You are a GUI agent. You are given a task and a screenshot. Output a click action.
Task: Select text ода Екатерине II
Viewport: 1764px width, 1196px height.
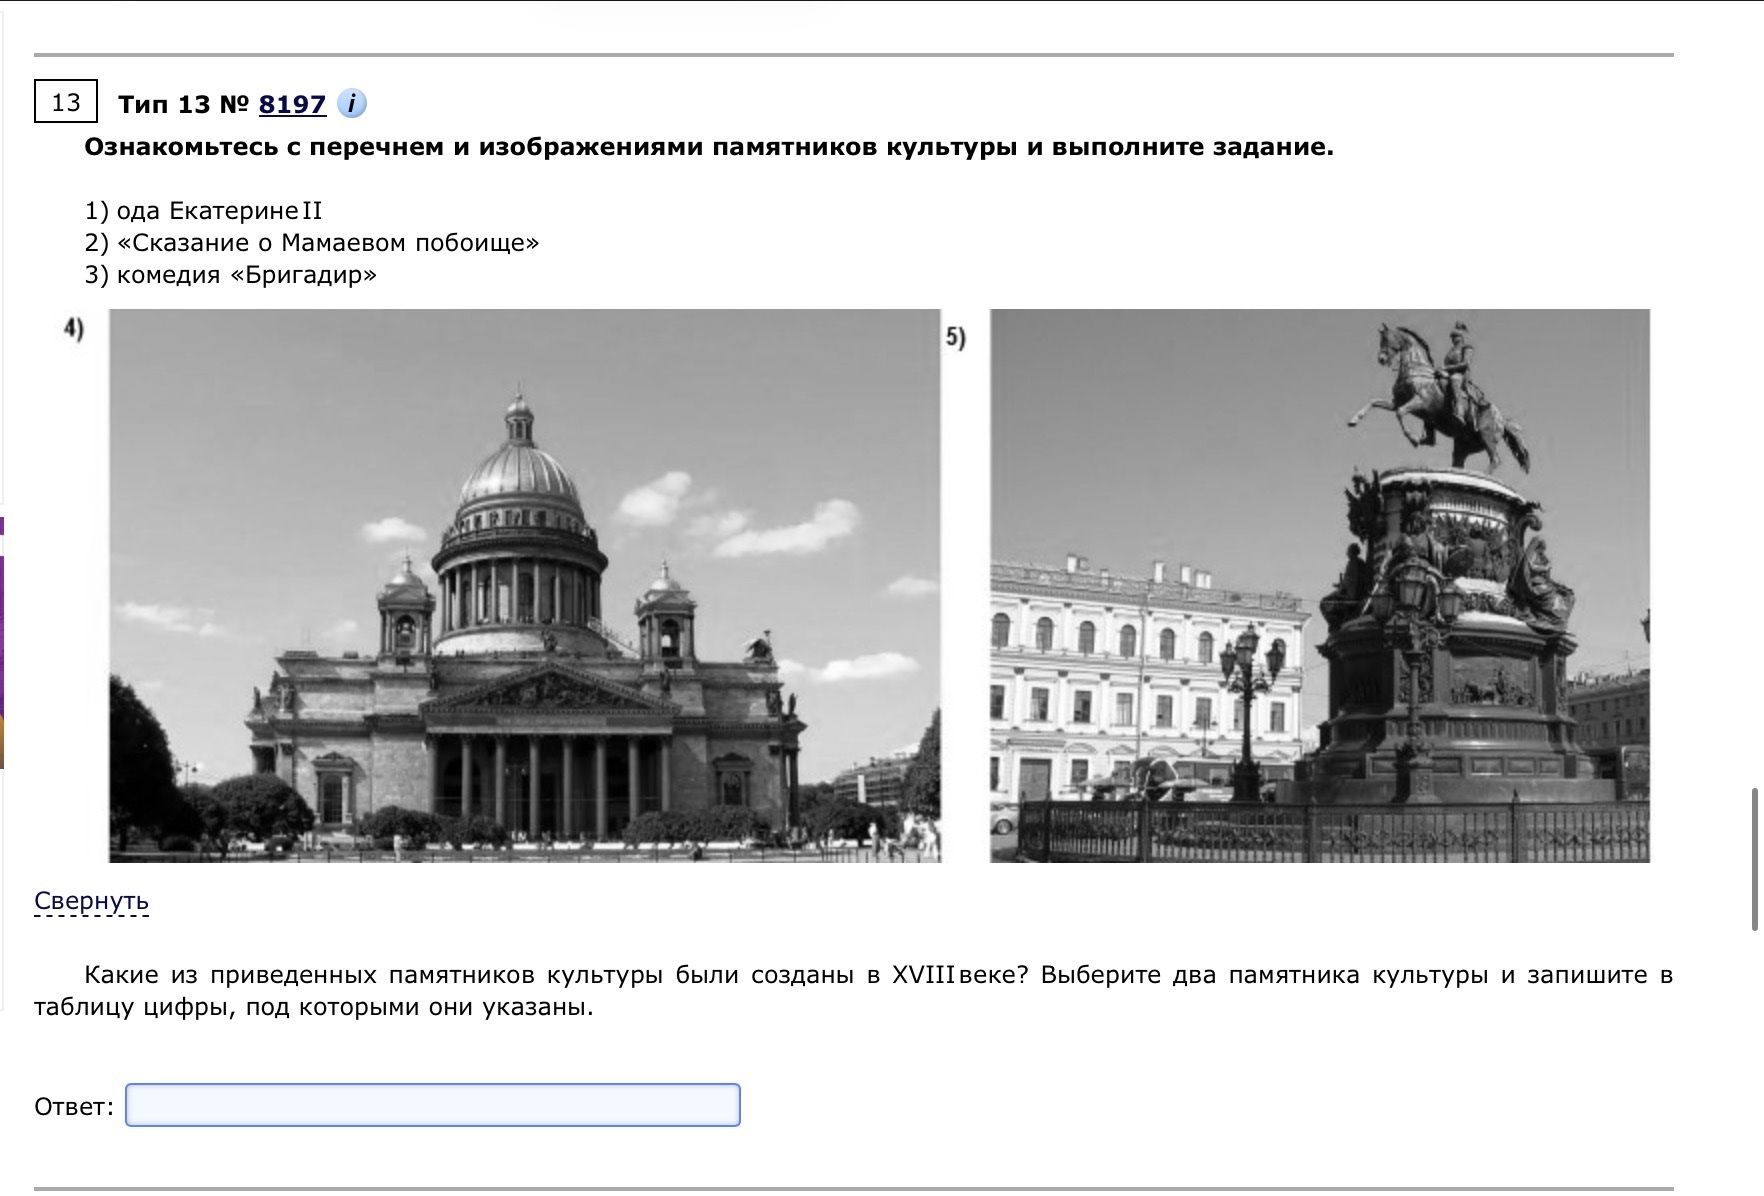coord(219,211)
